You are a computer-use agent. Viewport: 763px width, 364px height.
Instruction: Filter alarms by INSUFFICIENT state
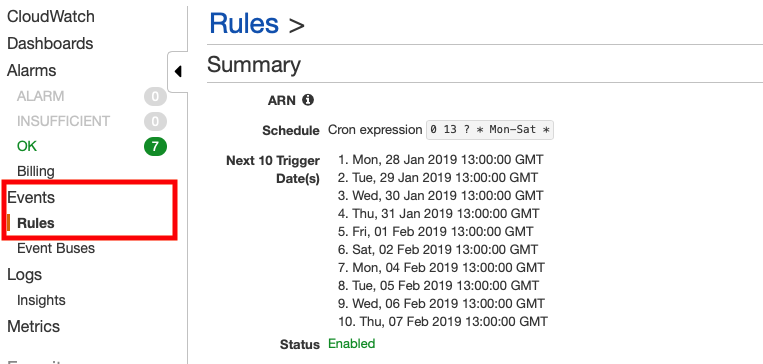[x=64, y=121]
